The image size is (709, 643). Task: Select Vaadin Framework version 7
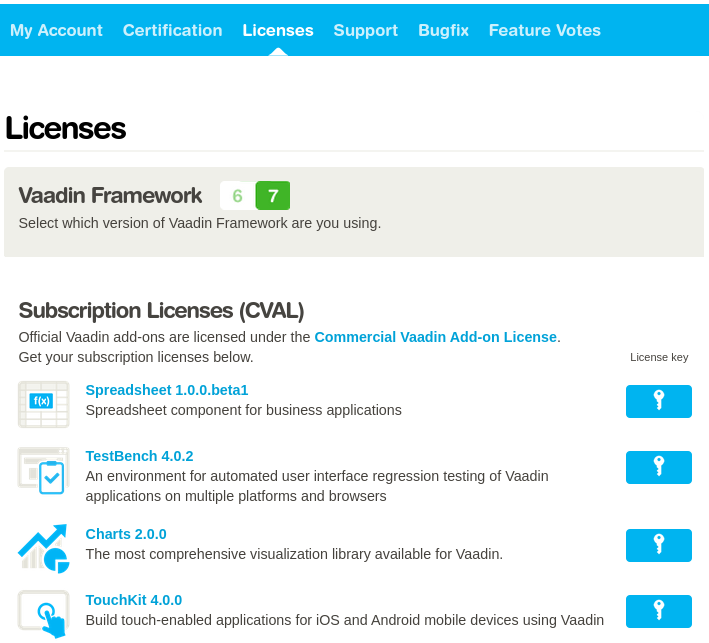[273, 195]
